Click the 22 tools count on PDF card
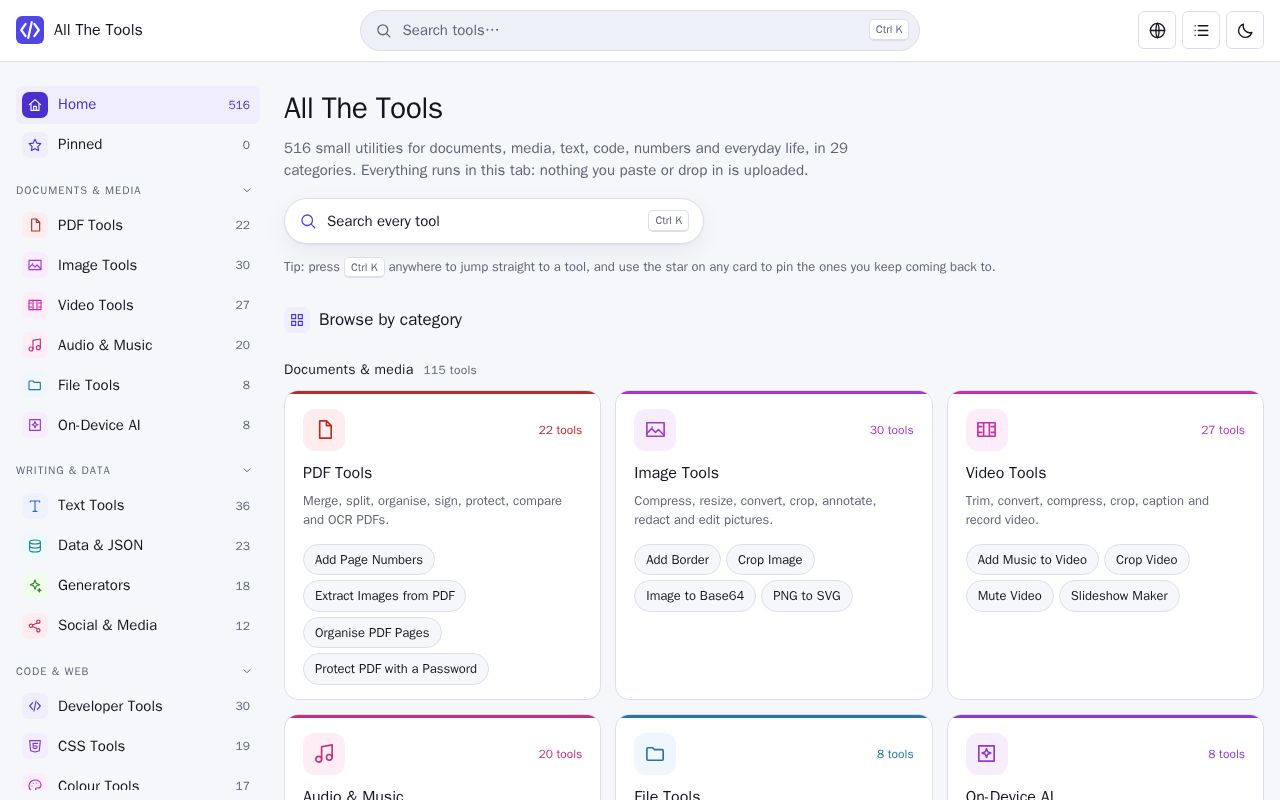This screenshot has width=1280, height=800. 560,430
